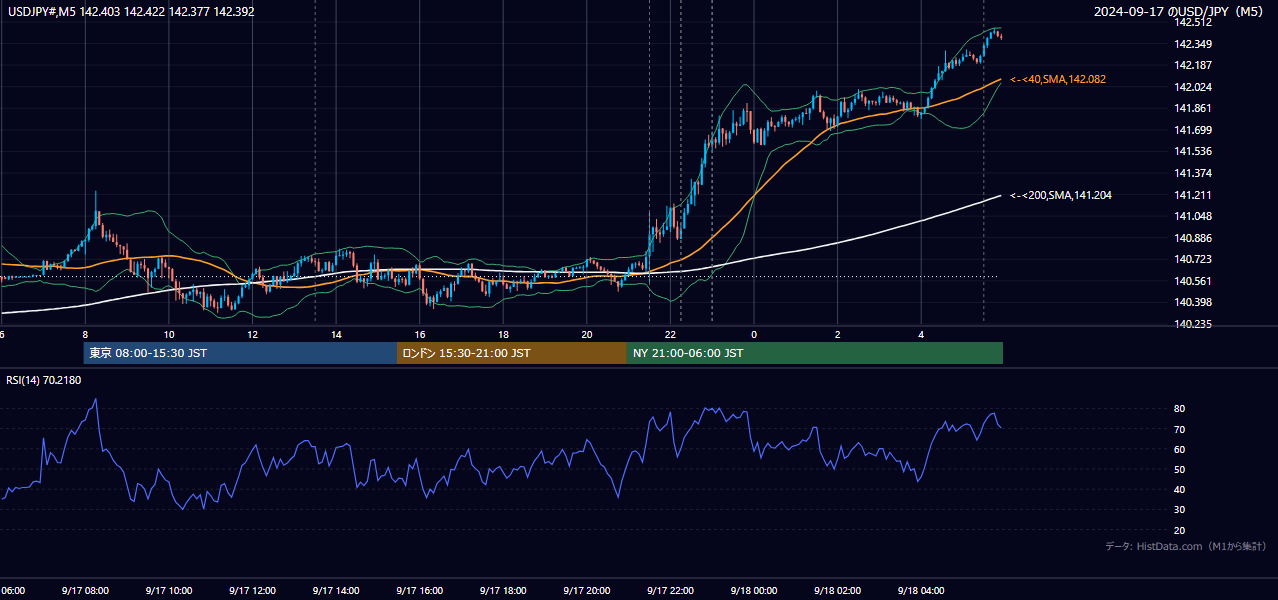Click the 141.211 price axis label
The height and width of the screenshot is (600, 1278).
coord(1193,194)
